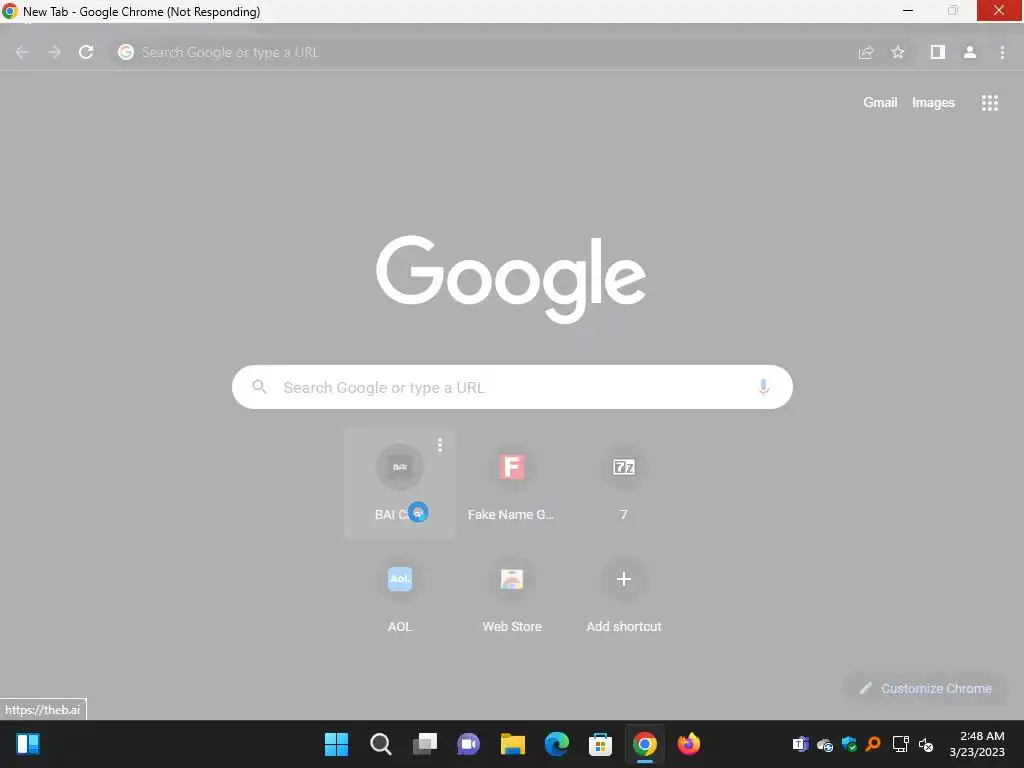1024x768 pixels.
Task: Click the orange magnifier tray icon
Action: [x=873, y=744]
